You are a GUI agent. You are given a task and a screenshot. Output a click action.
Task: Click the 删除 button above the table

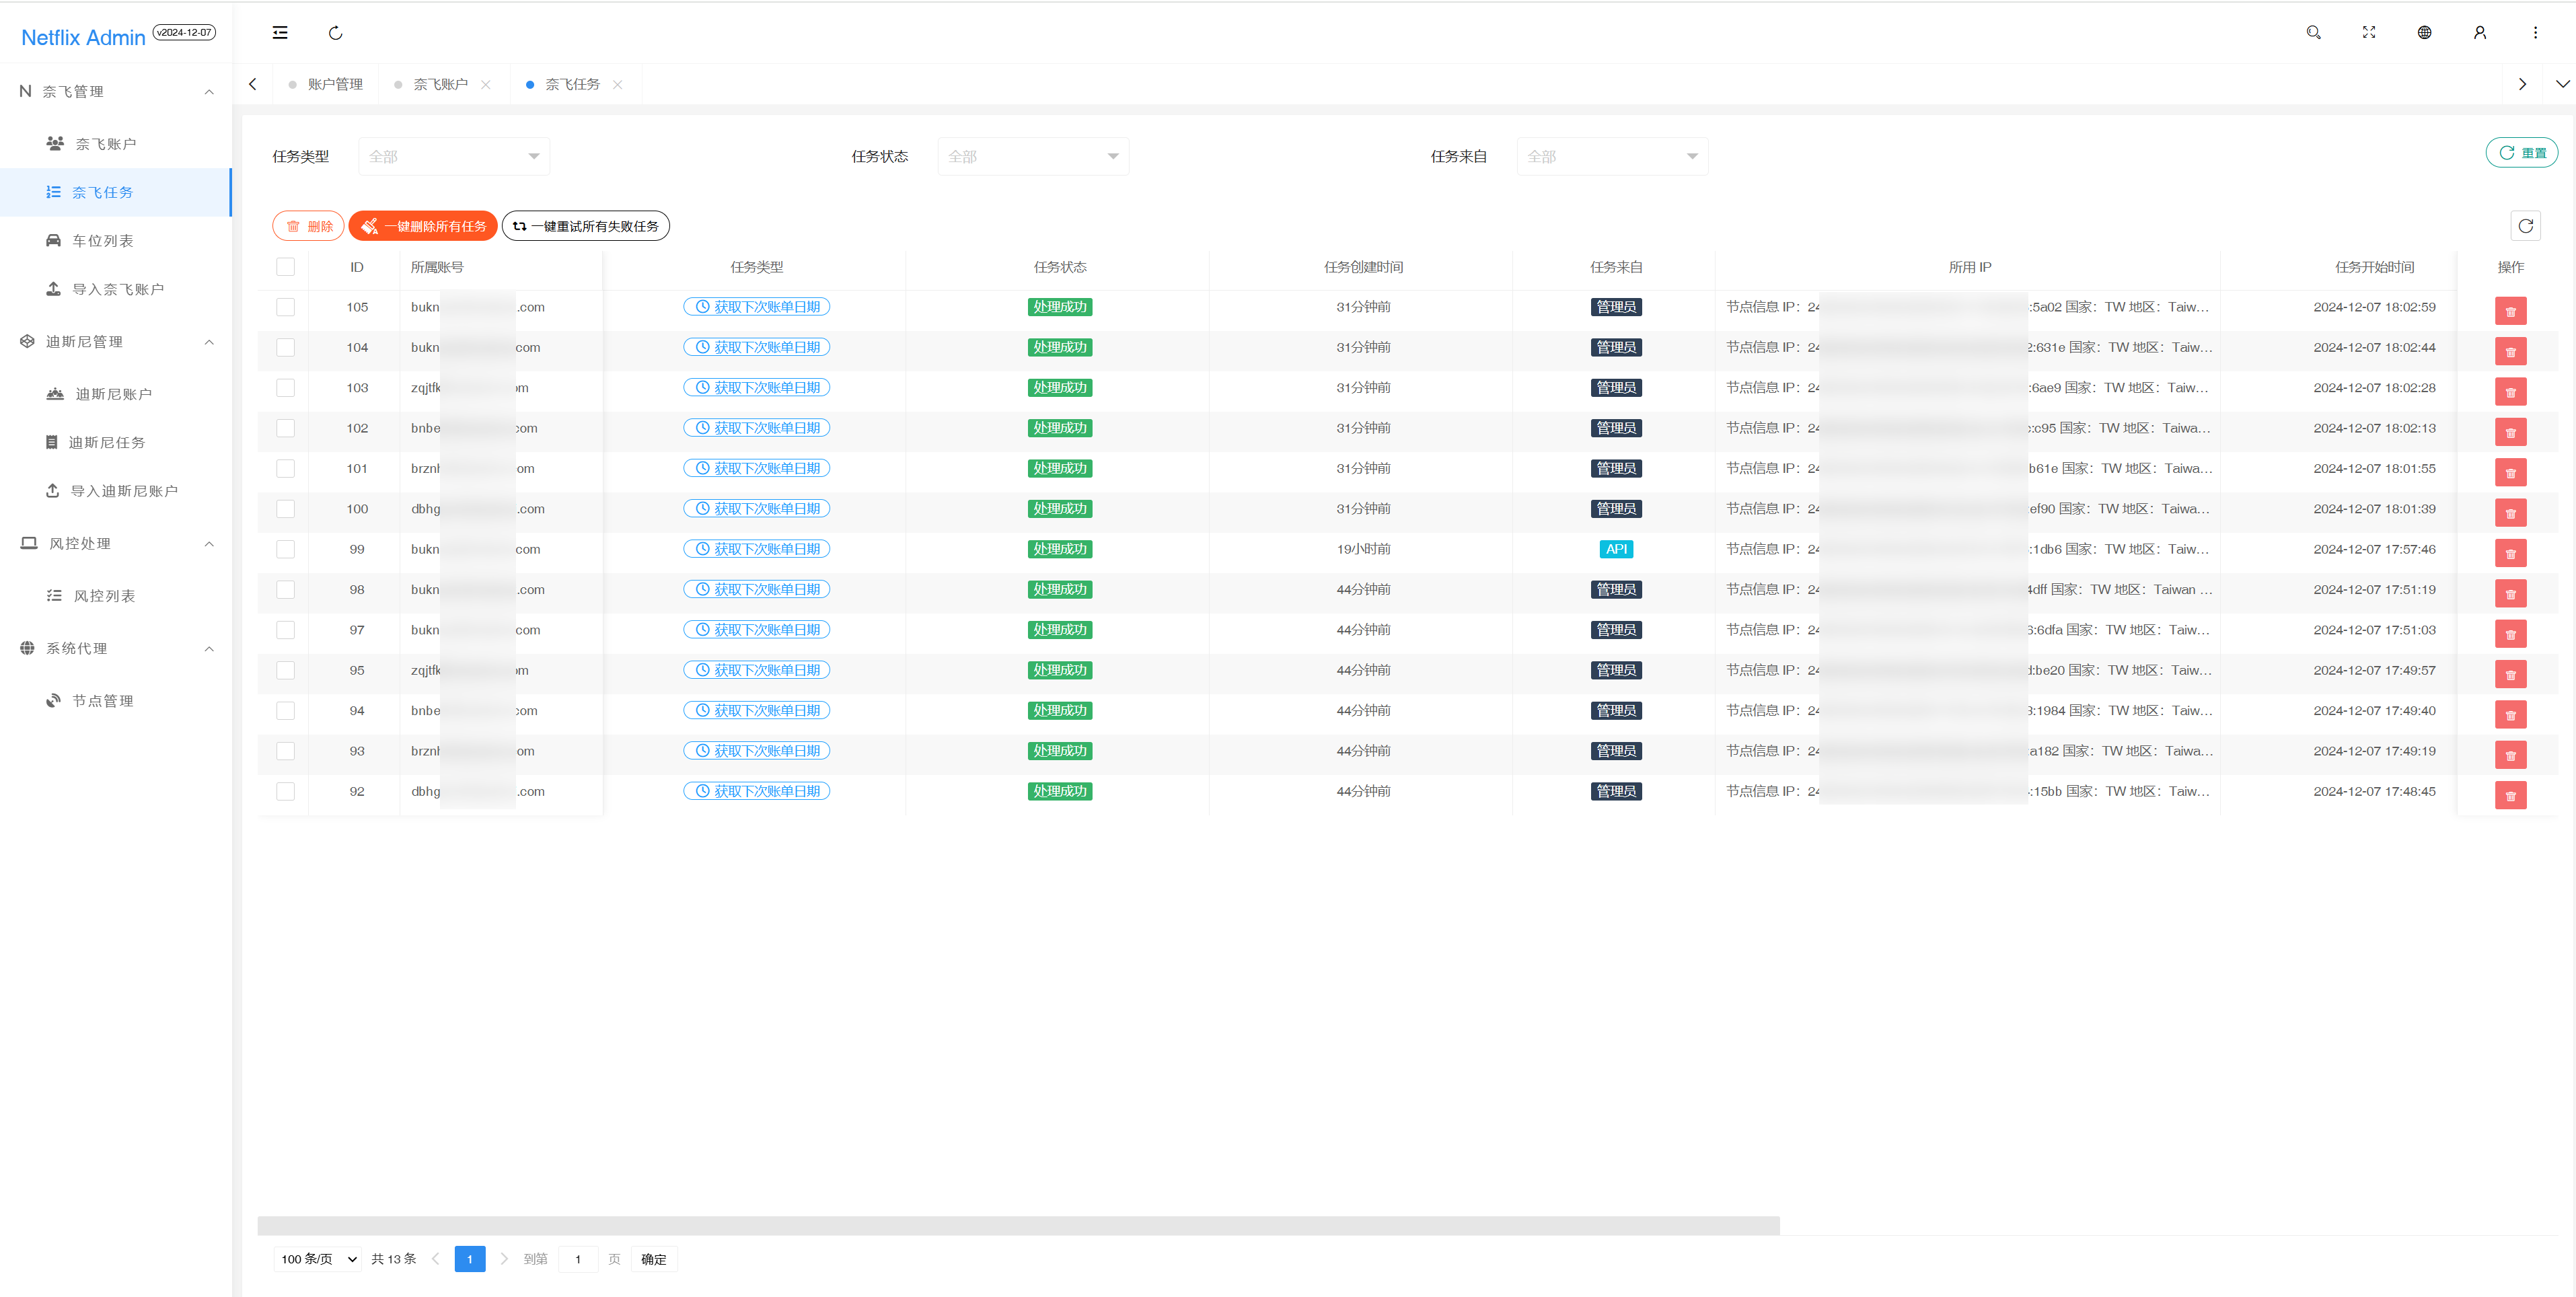click(309, 226)
